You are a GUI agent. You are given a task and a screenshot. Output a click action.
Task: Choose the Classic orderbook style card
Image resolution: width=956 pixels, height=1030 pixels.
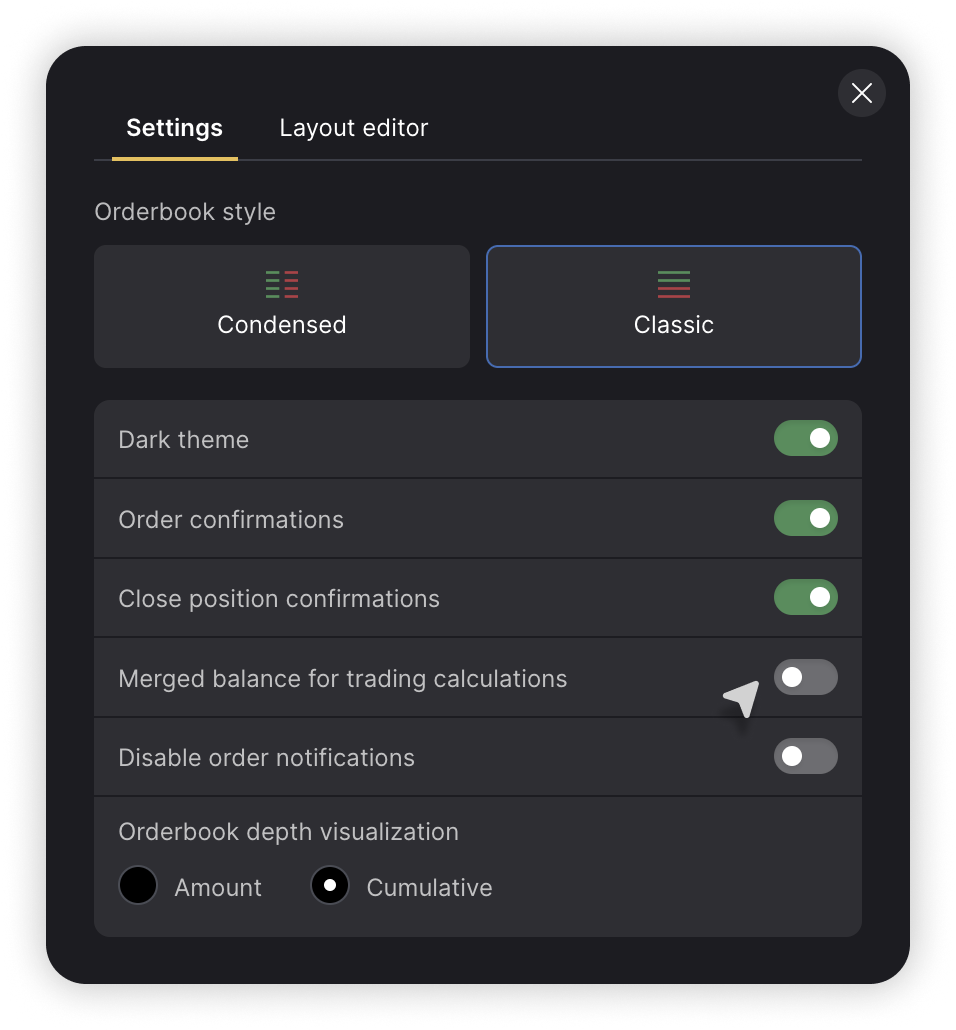[673, 306]
